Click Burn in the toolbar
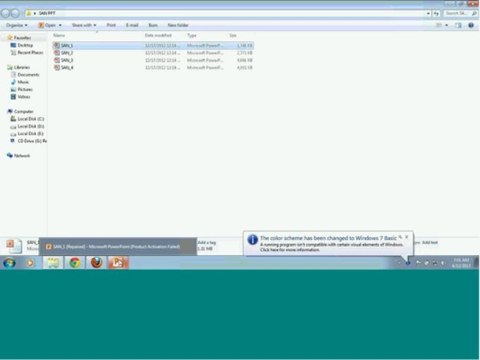Viewport: 480px width, 360px height. (153, 25)
